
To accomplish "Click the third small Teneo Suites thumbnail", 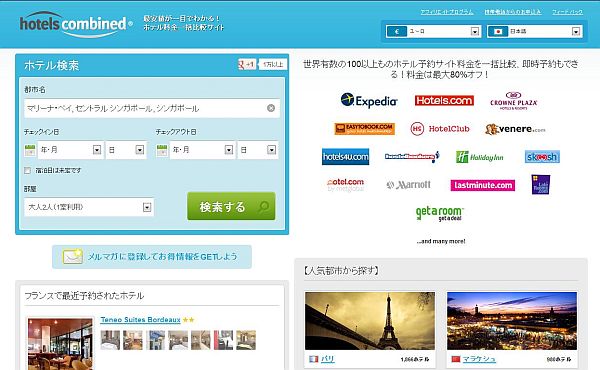I will pyautogui.click(x=155, y=340).
